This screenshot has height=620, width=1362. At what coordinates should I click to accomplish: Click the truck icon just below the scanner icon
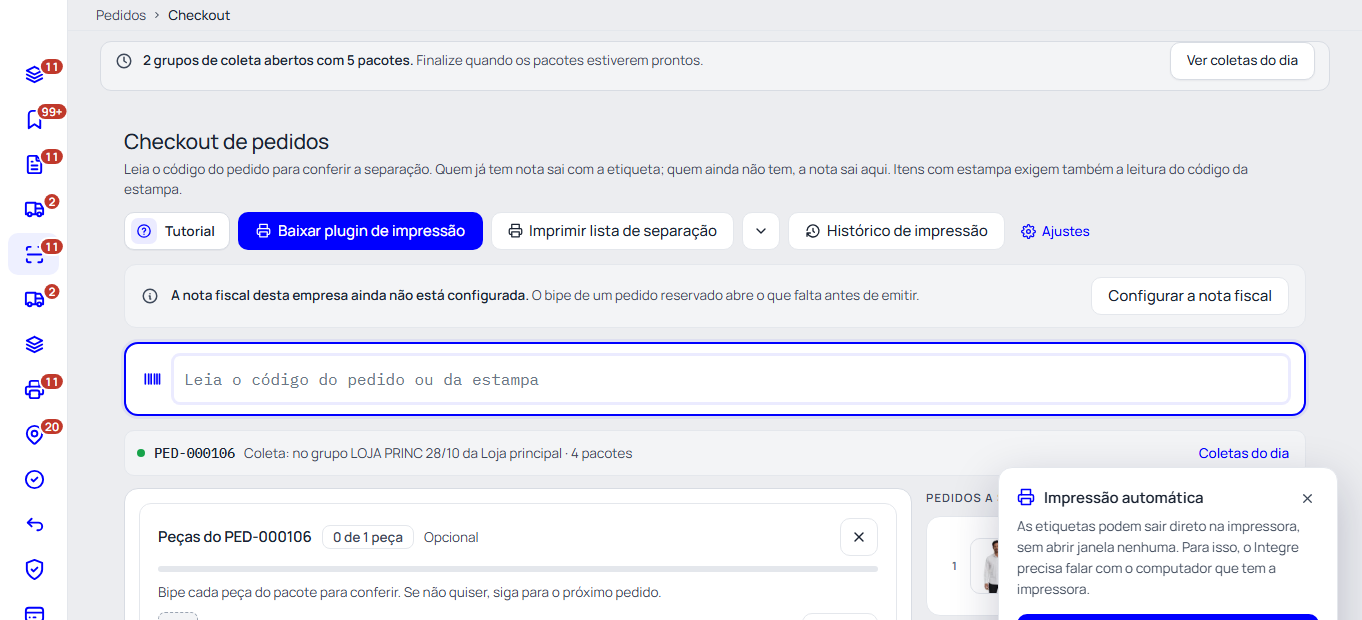click(34, 299)
